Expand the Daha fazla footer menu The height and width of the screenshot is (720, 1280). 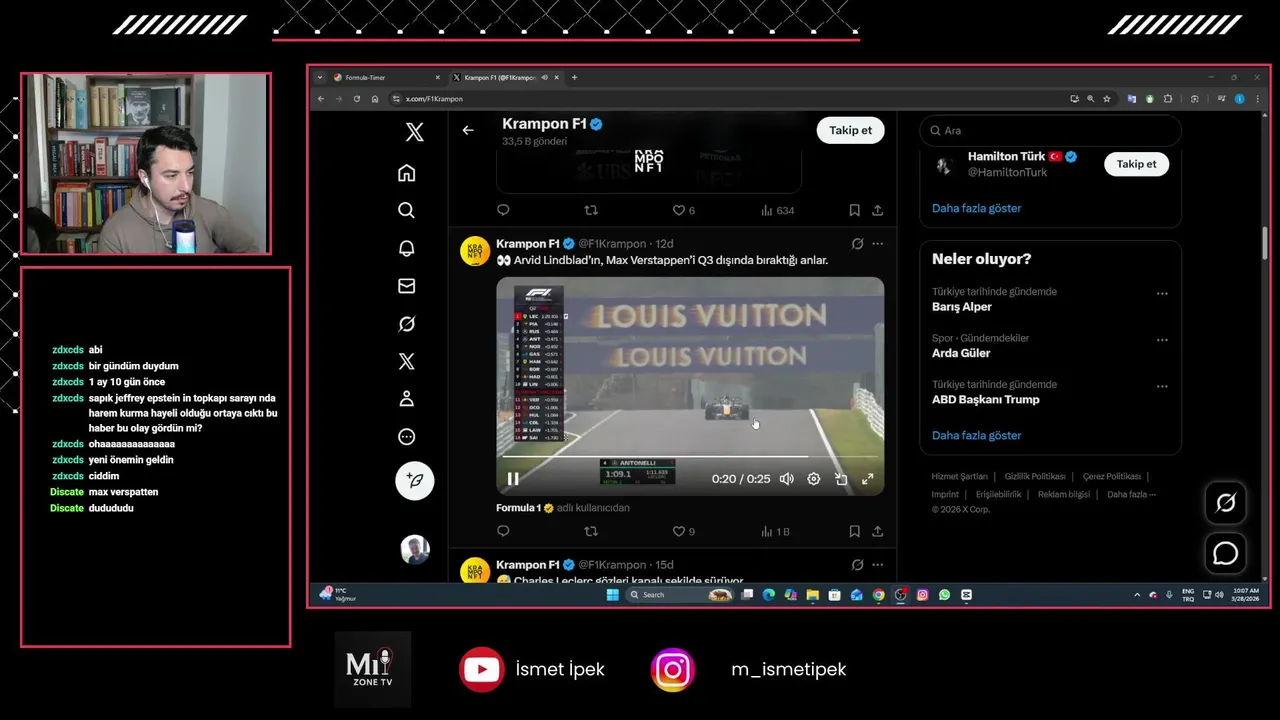pyautogui.click(x=1131, y=494)
